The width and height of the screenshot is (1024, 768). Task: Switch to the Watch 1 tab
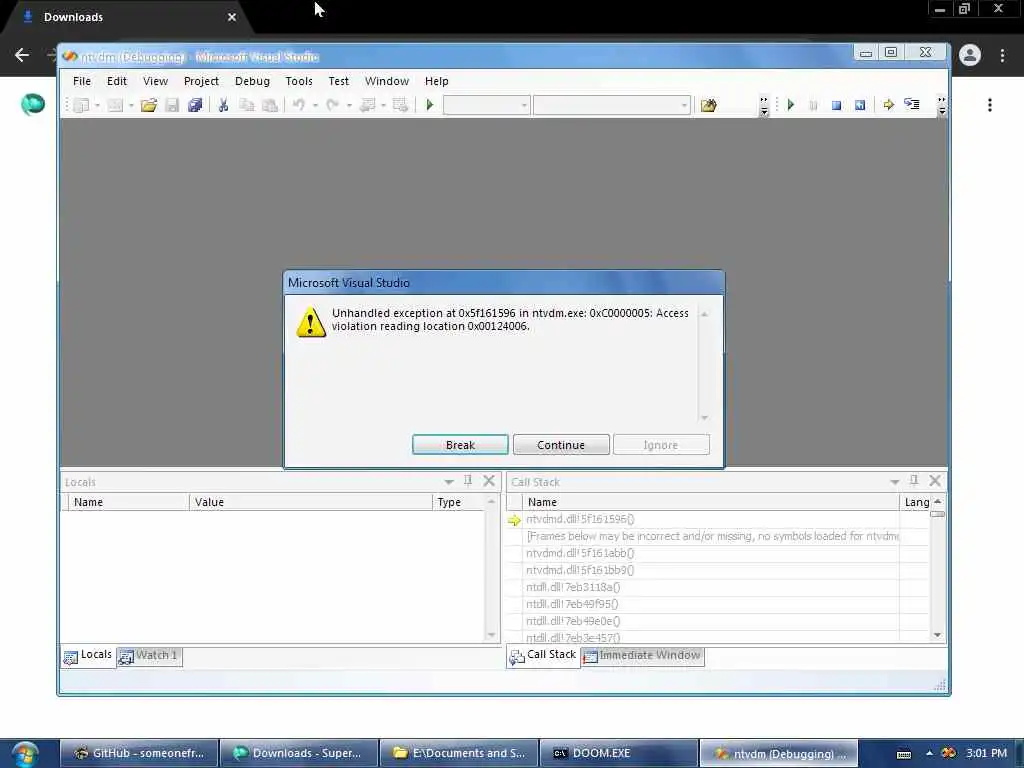pyautogui.click(x=150, y=656)
